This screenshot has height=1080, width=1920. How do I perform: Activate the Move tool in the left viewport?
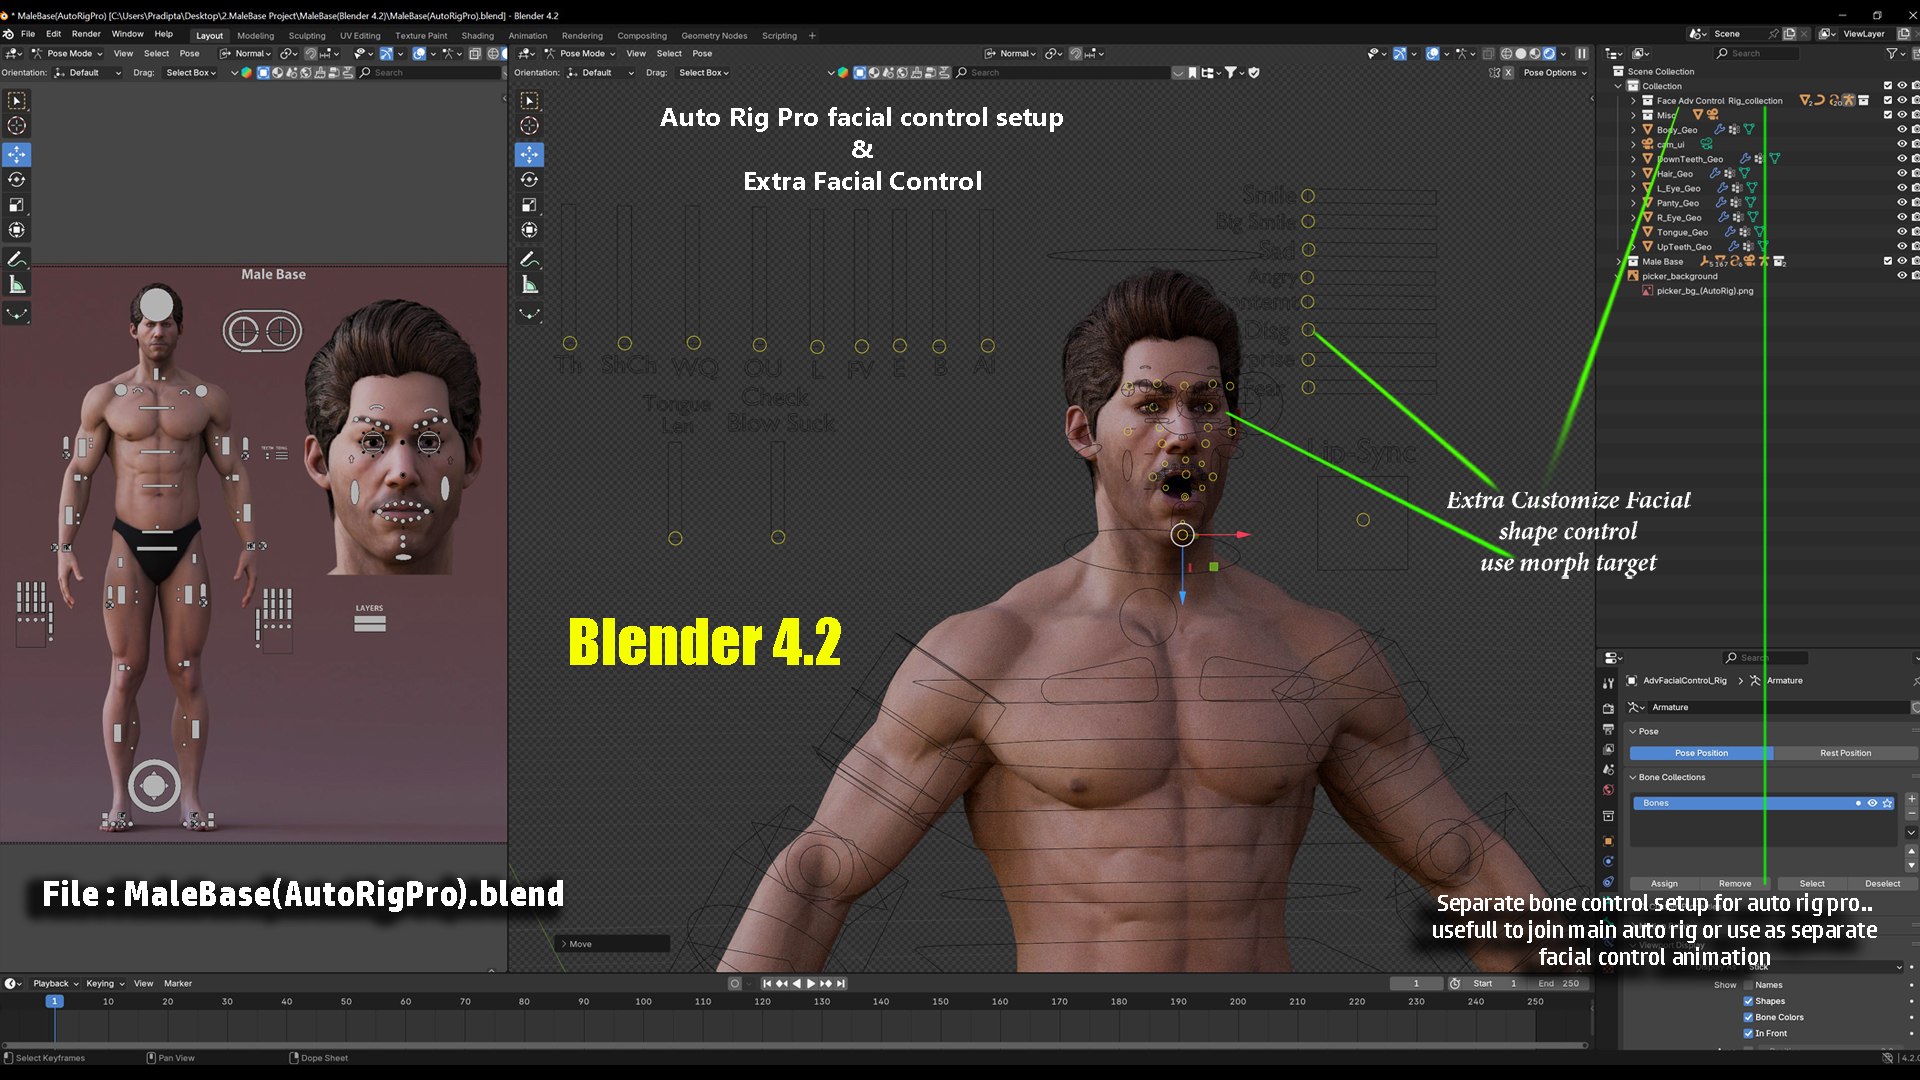[x=17, y=154]
